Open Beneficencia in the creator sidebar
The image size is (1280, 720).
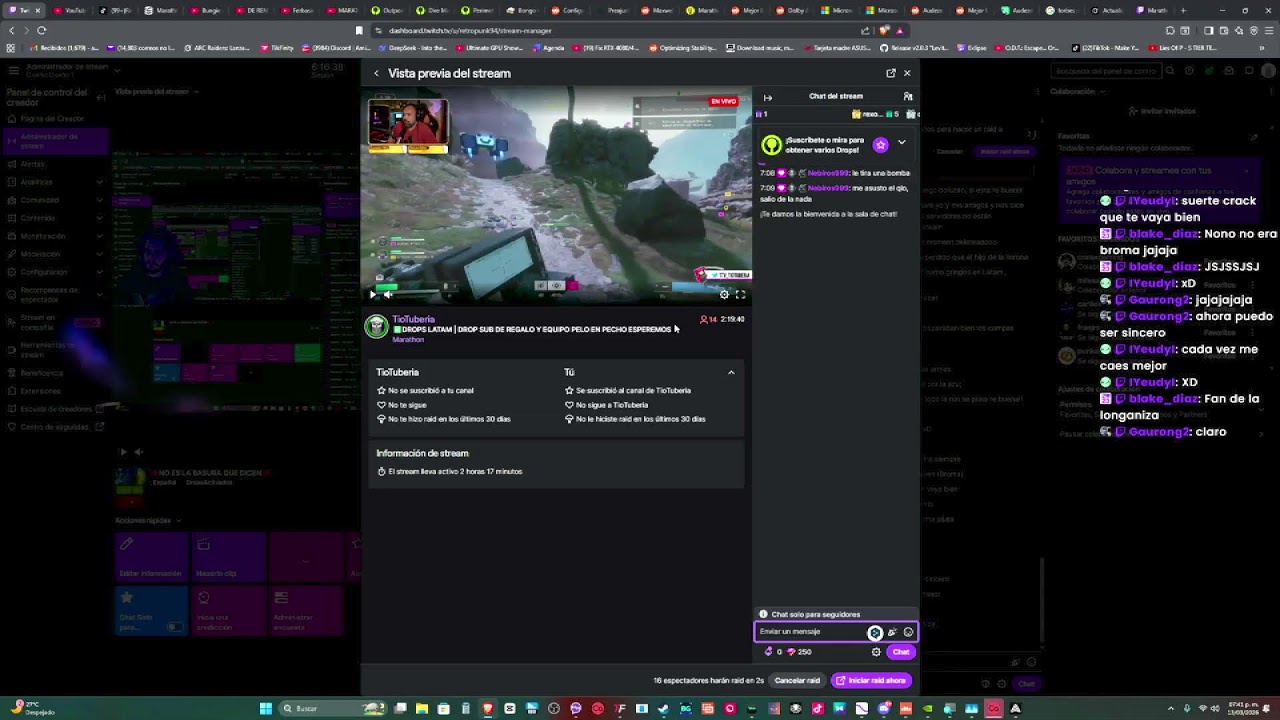[x=56, y=373]
